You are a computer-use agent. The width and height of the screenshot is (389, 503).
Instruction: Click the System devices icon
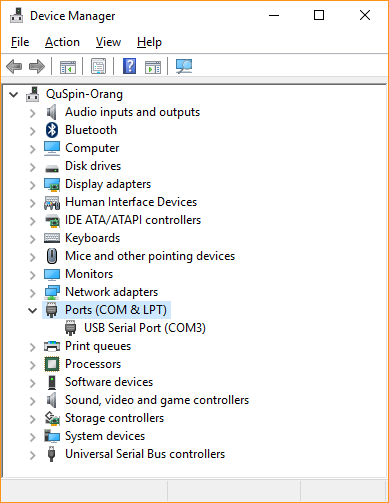52,436
